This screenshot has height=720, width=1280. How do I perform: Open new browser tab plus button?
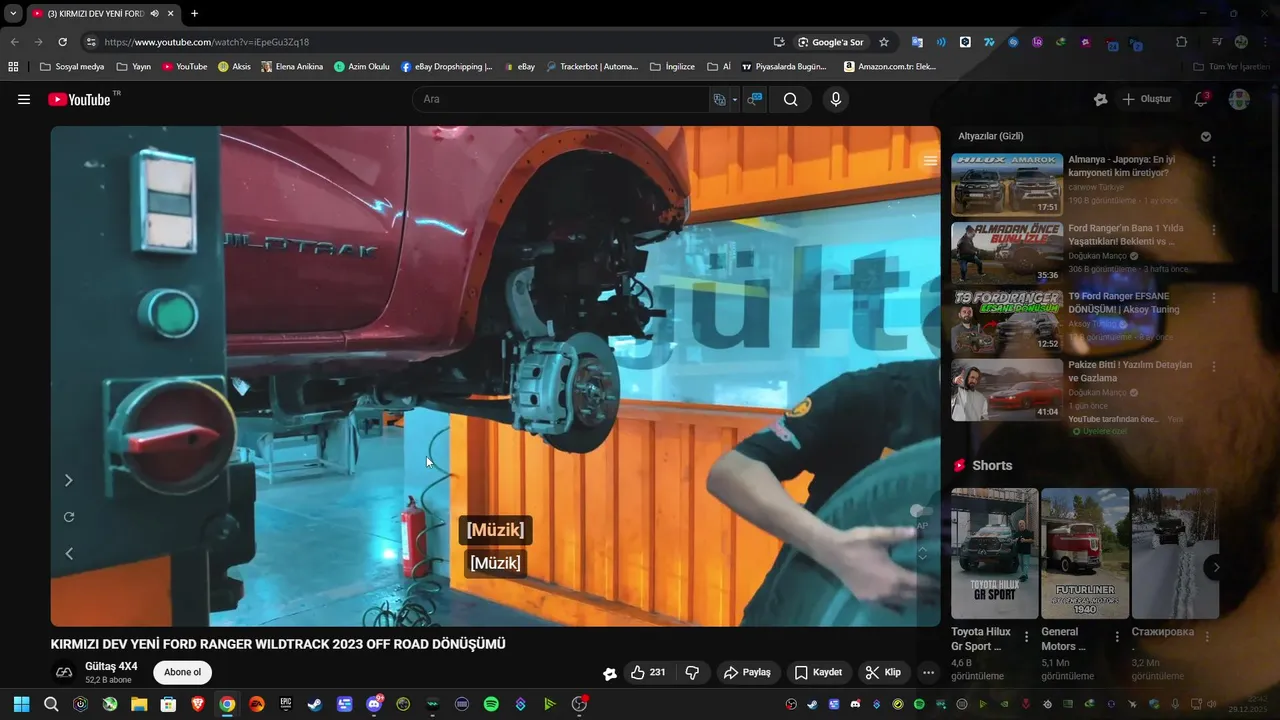point(194,13)
